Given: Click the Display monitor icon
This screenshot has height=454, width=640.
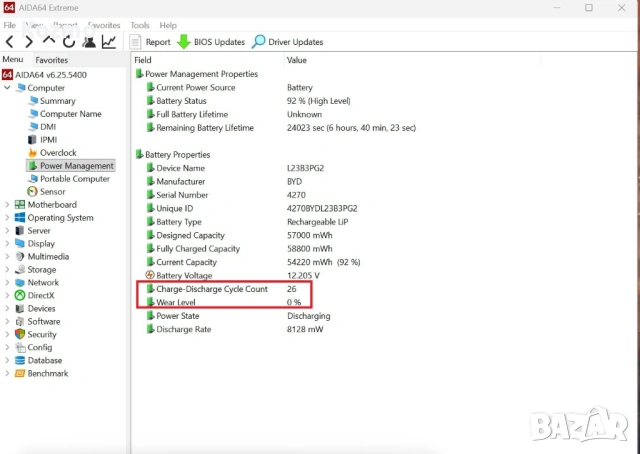Looking at the screenshot, I should pos(20,244).
